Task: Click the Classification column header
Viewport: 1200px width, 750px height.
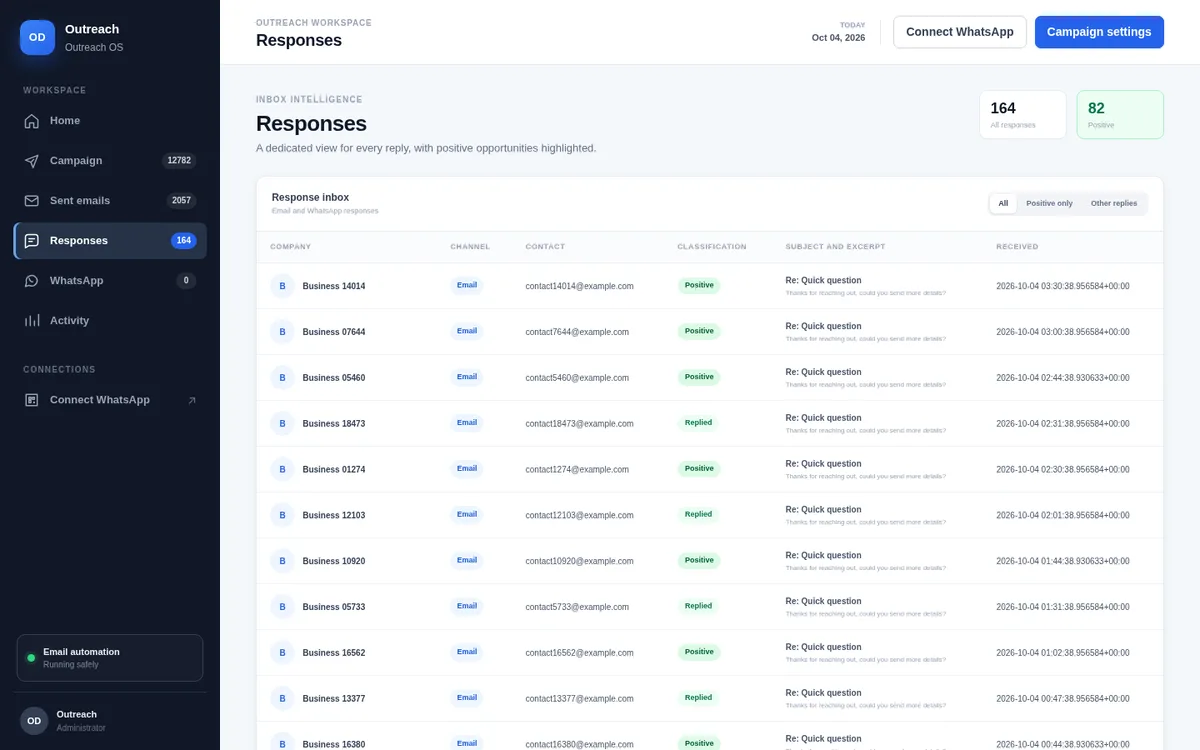Action: pos(712,247)
